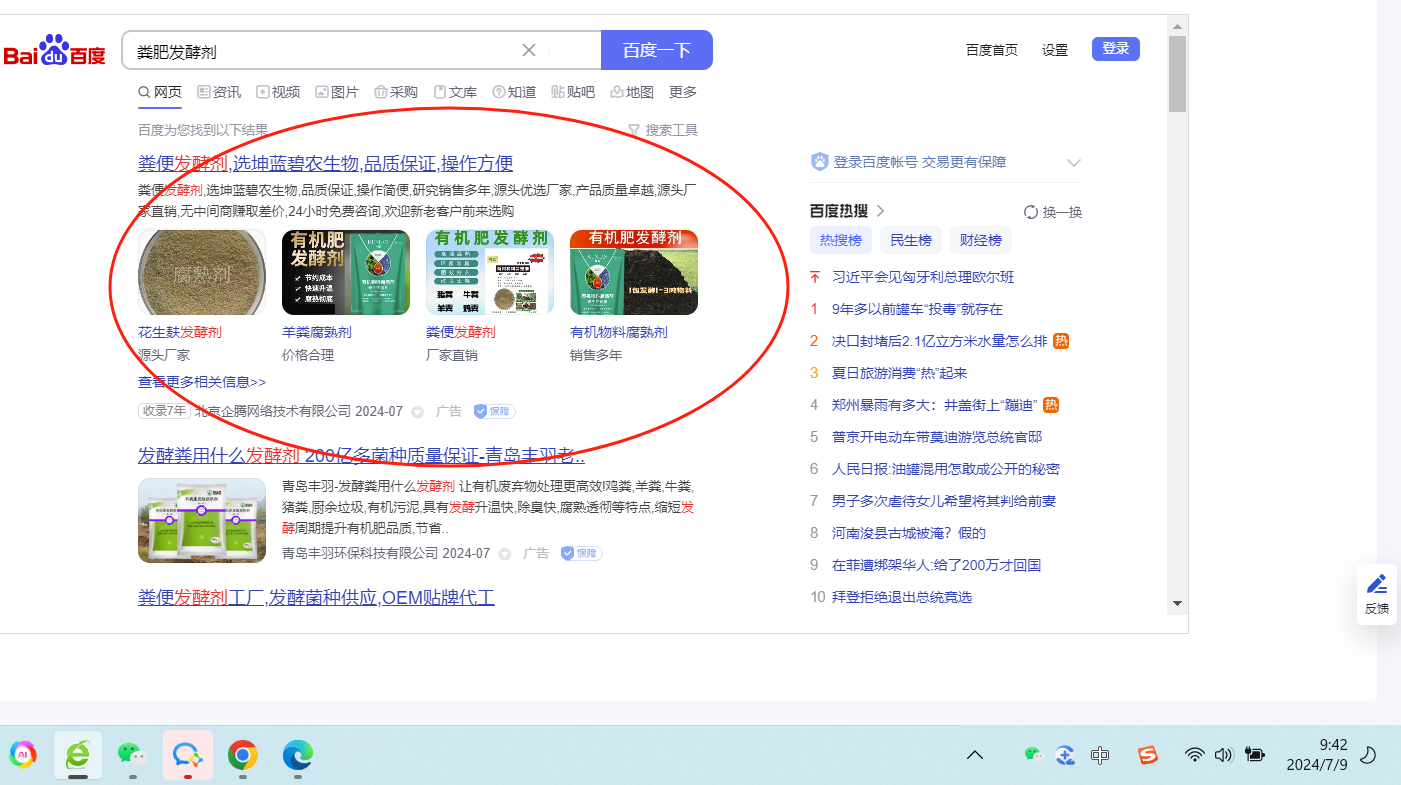Open the 搜索工具 filter dropdown
Viewport: 1401px width, 785px height.
tap(662, 130)
